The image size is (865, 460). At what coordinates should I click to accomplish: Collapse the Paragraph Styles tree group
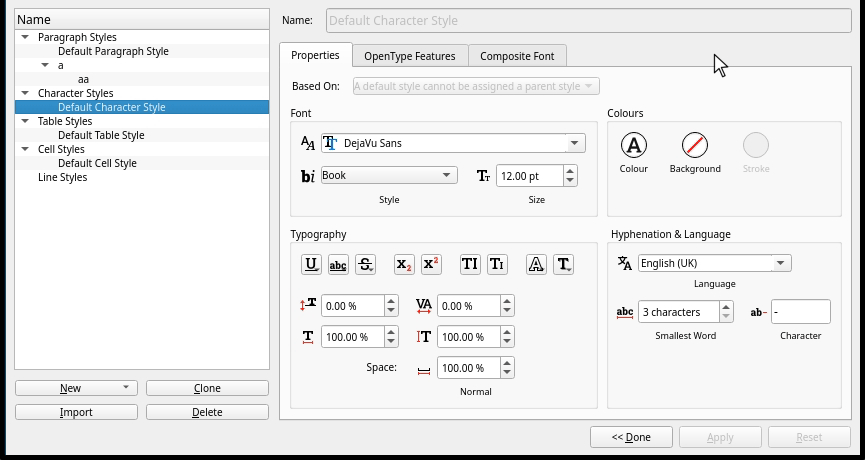tap(23, 37)
